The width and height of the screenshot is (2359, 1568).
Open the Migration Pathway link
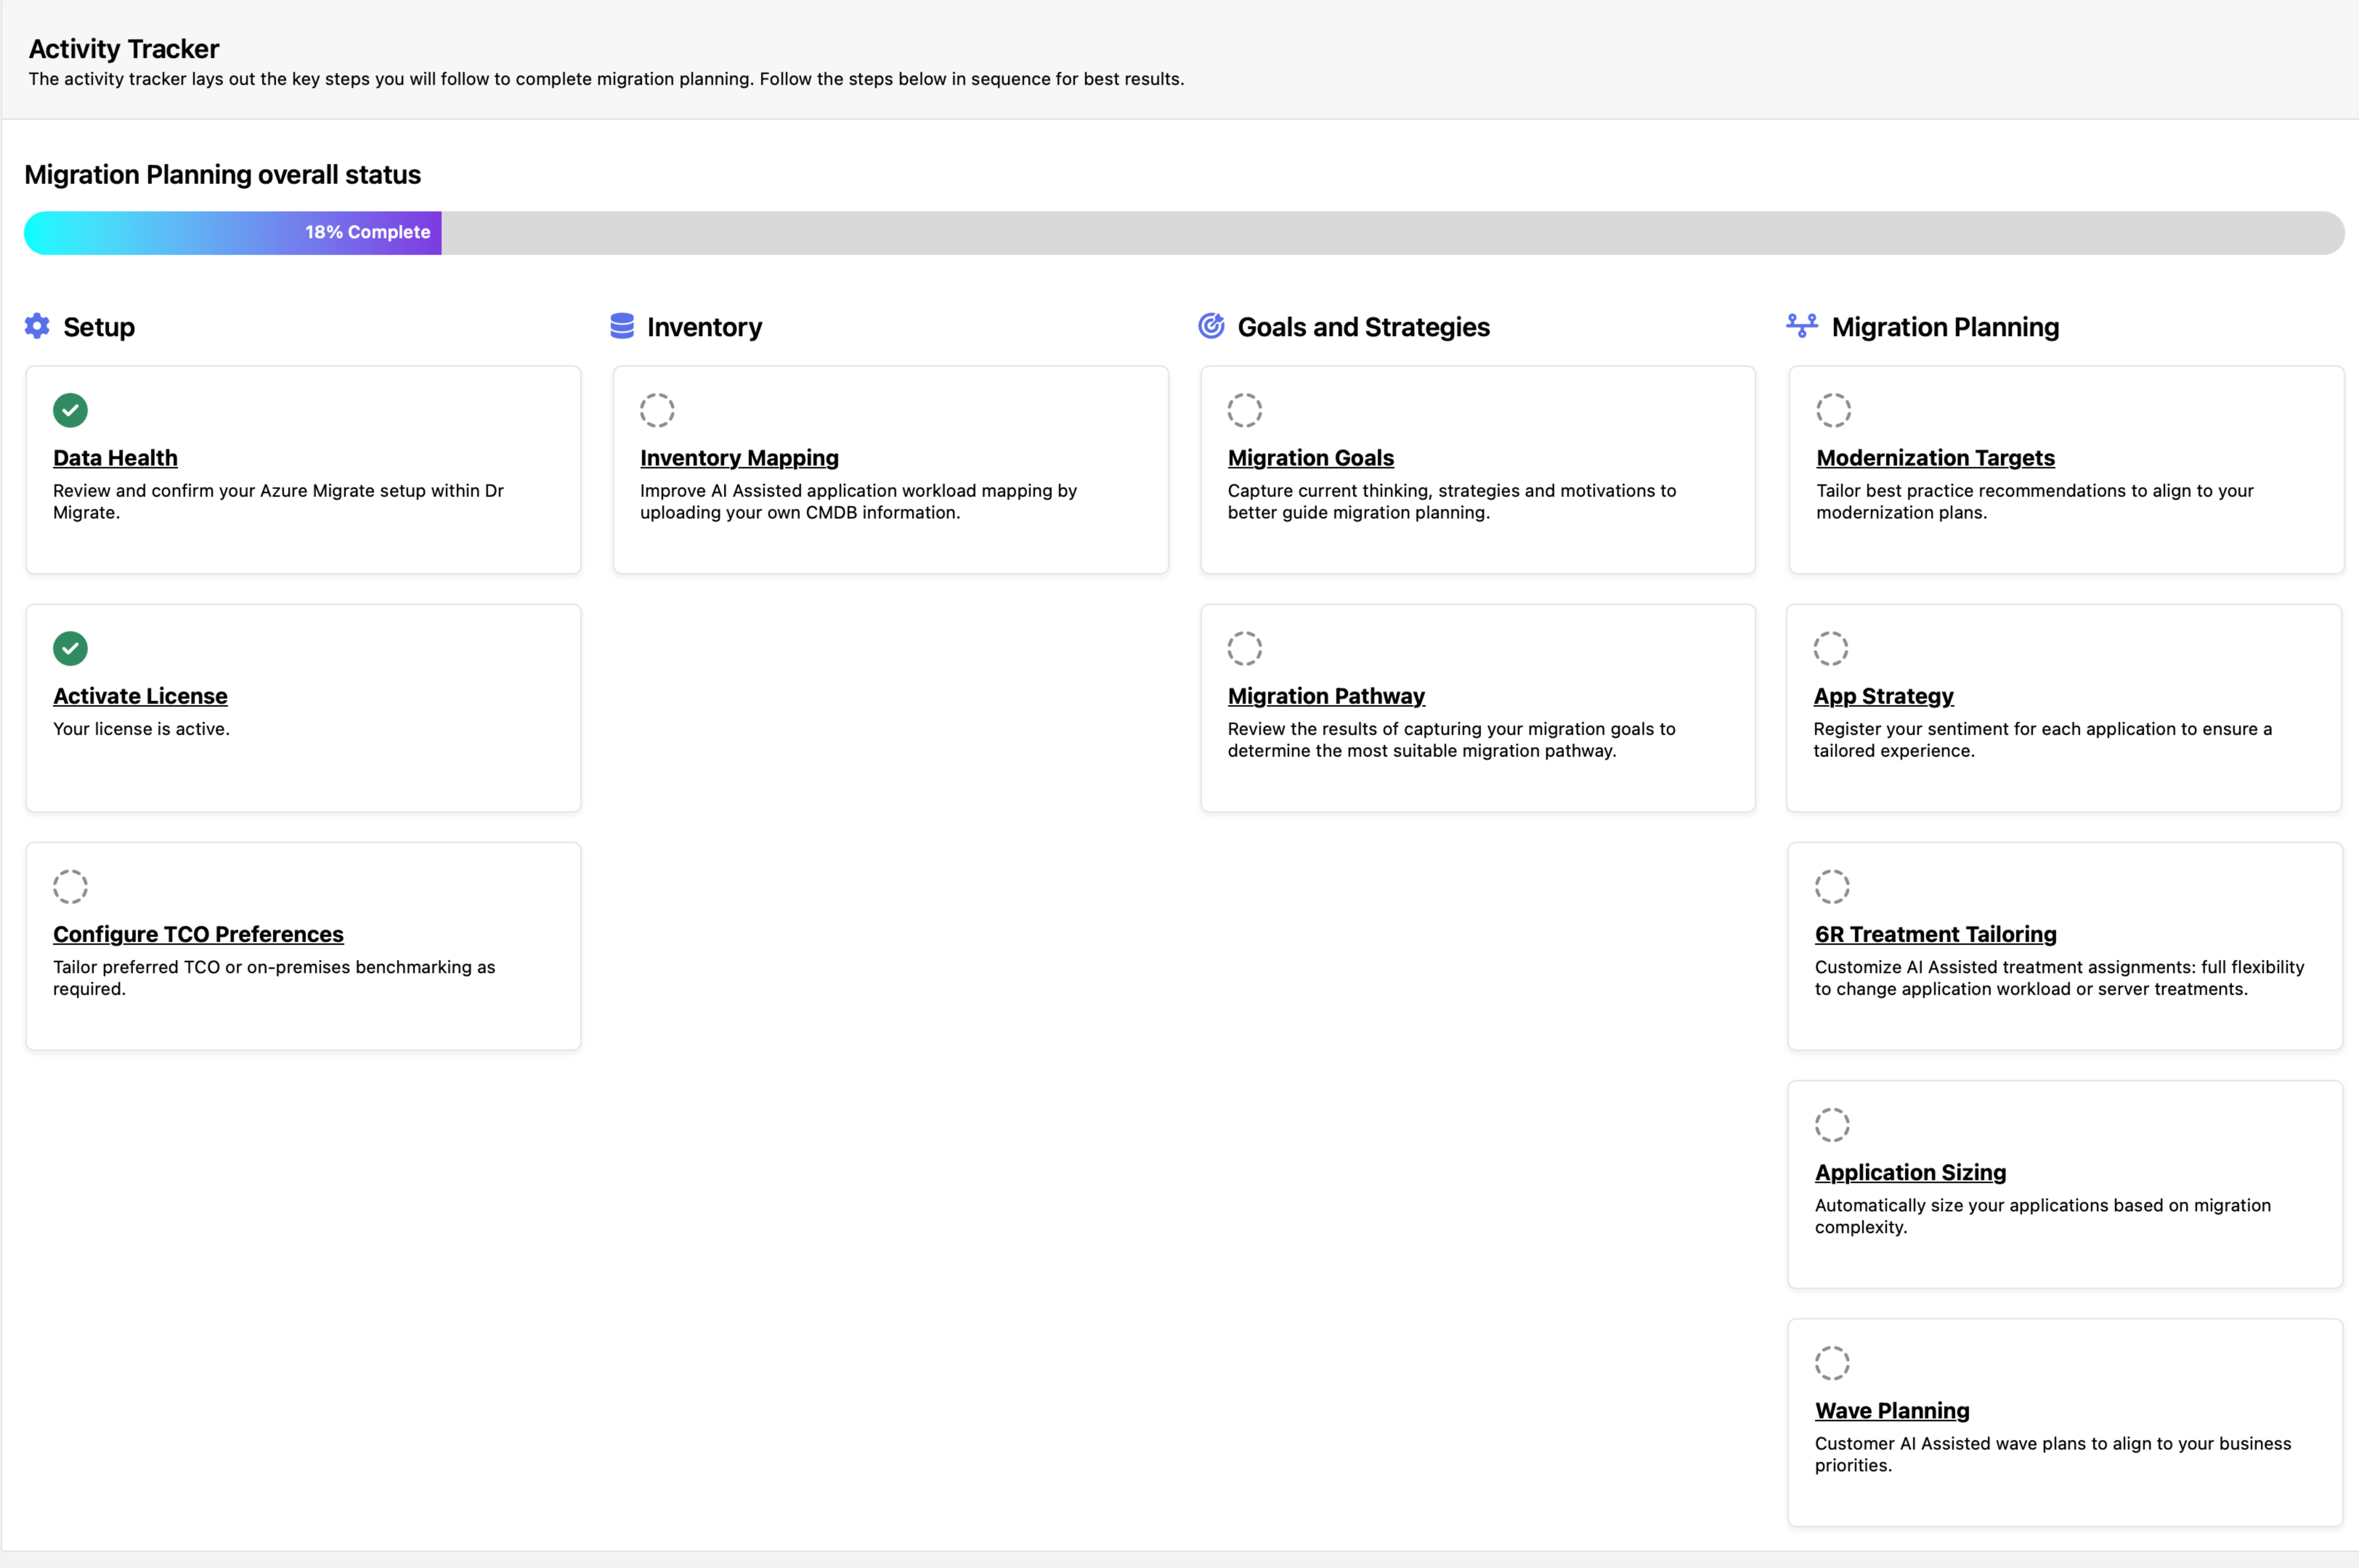click(x=1326, y=696)
